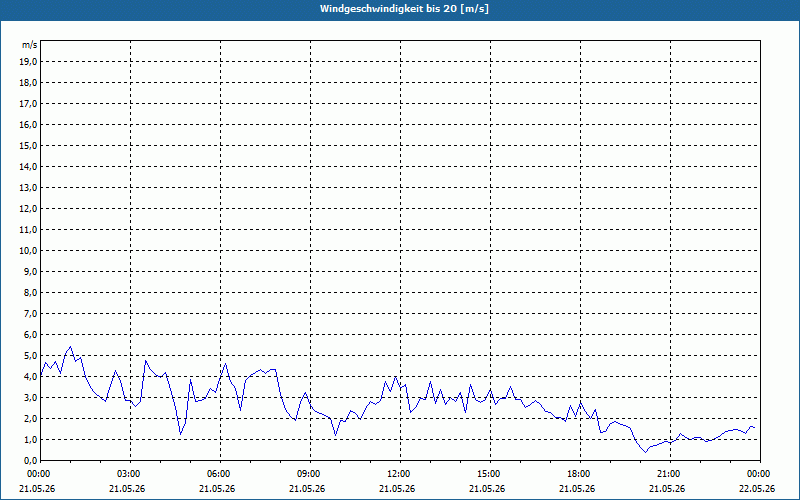
Task: Select the '11,0' y-axis label
Action: 28,230
